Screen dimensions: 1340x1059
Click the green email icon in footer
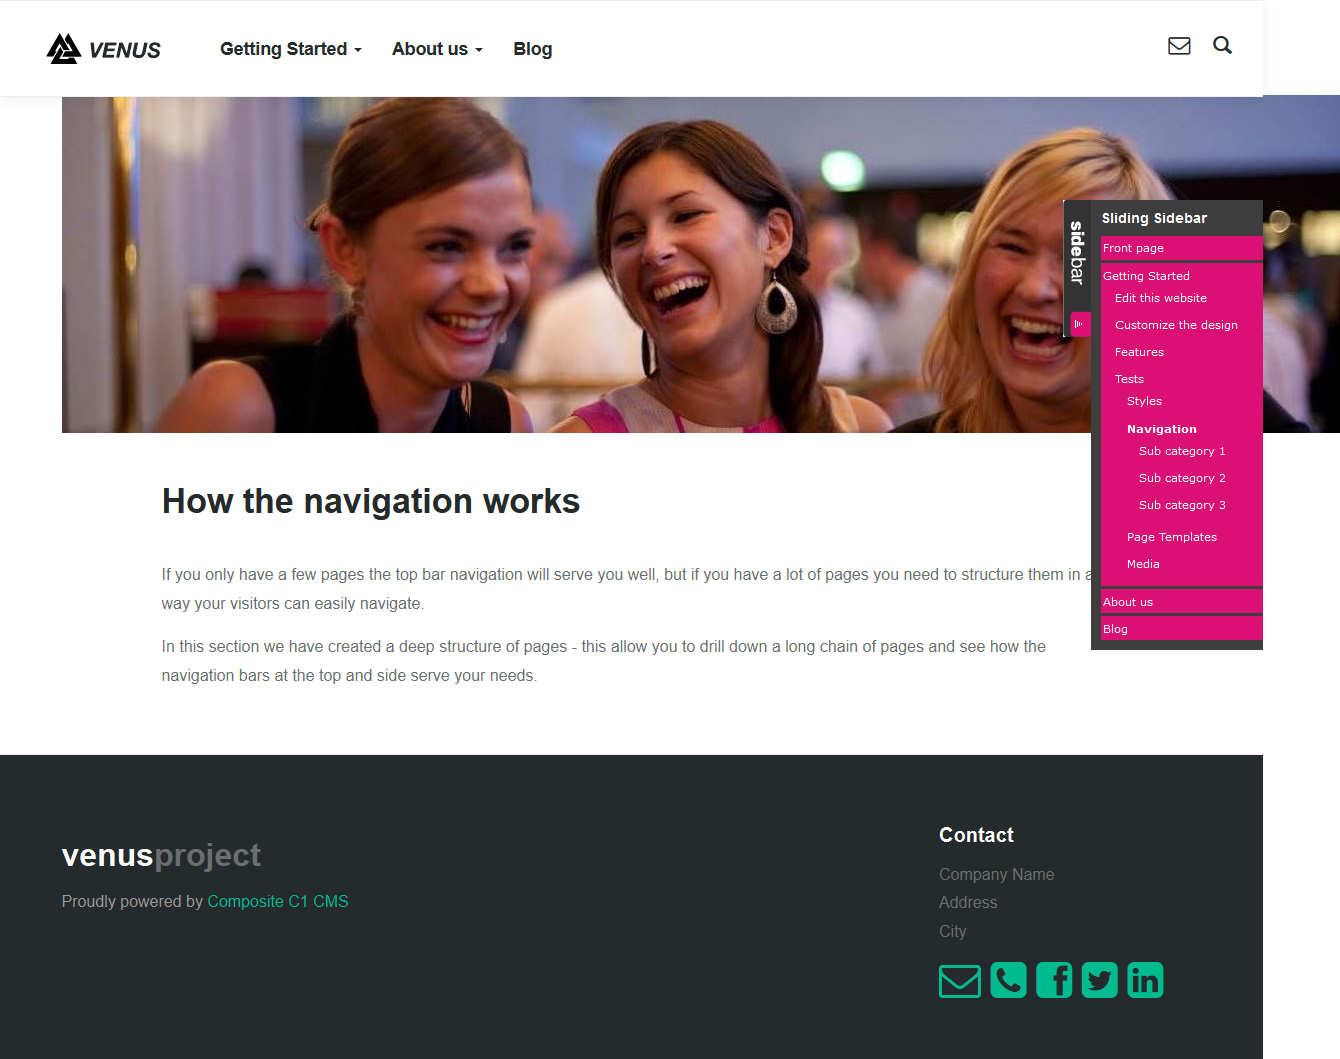(960, 980)
